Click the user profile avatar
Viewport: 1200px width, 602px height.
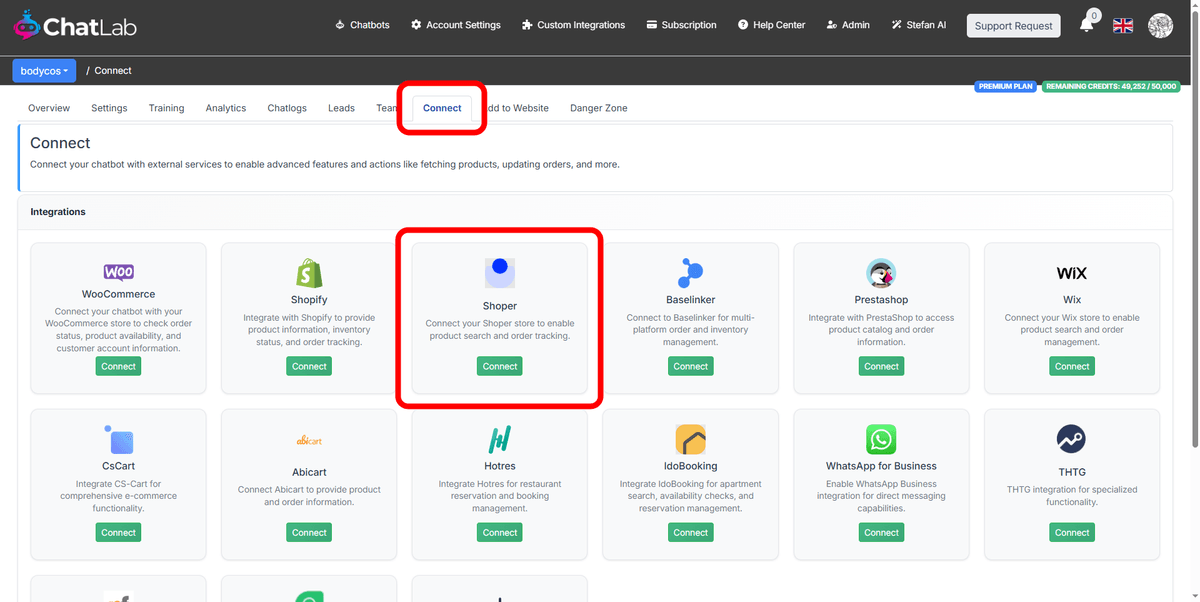1160,25
